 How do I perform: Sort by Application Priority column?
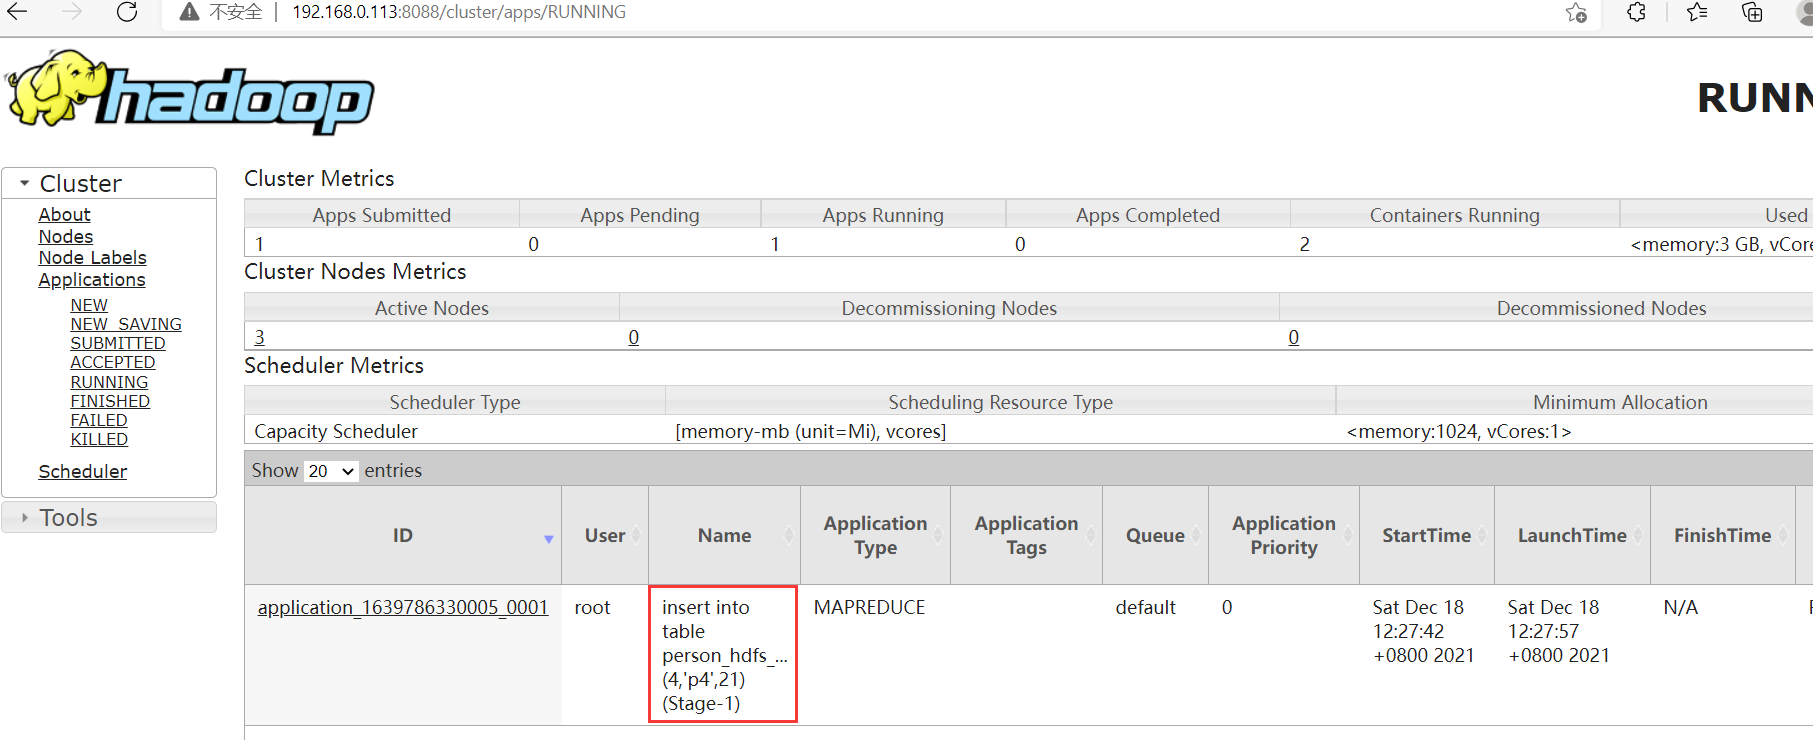(1284, 536)
